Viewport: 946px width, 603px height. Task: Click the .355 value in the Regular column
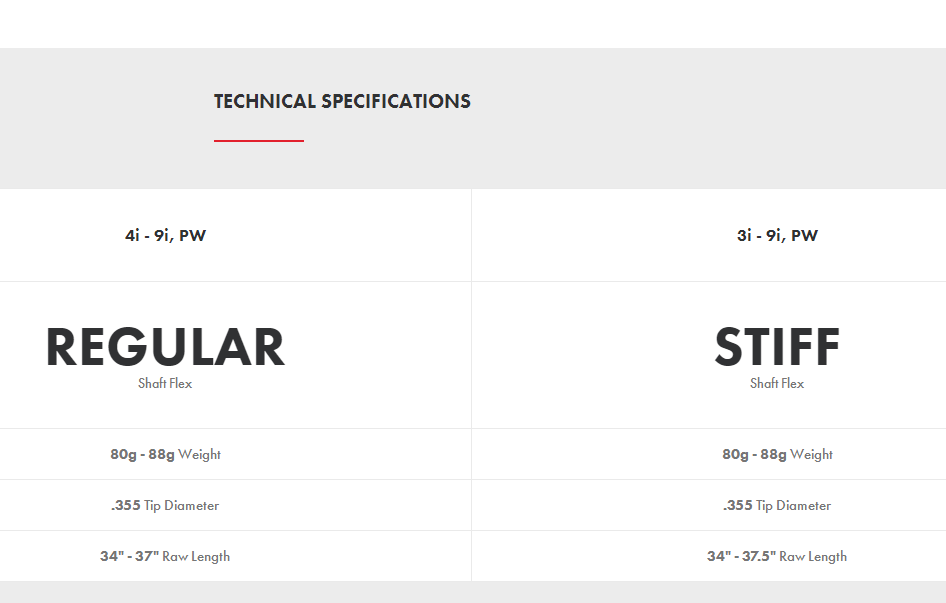tap(125, 506)
